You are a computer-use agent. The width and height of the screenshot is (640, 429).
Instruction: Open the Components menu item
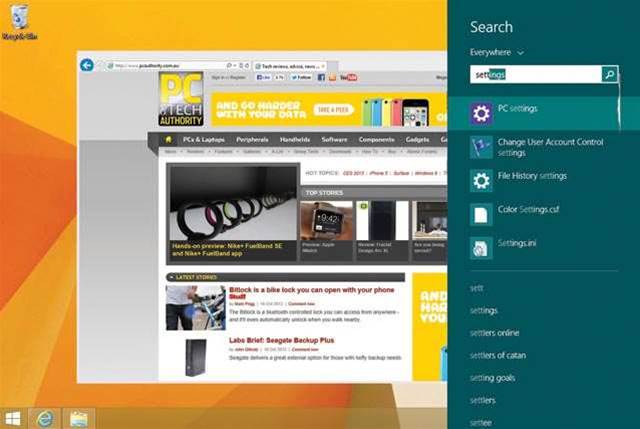(376, 140)
